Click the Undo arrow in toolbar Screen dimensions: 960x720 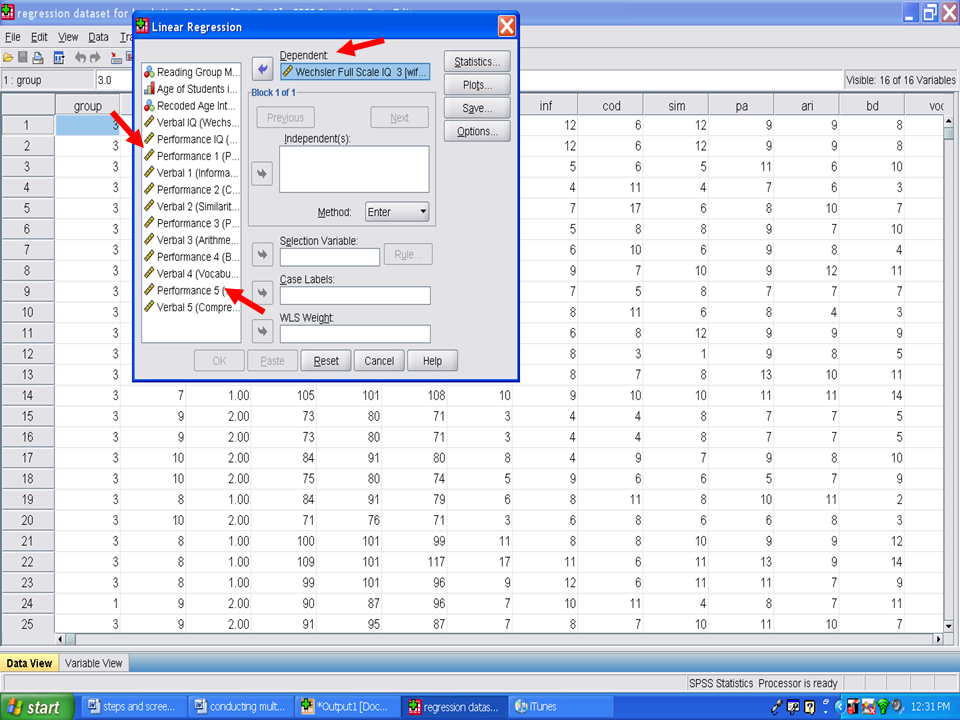(81, 58)
